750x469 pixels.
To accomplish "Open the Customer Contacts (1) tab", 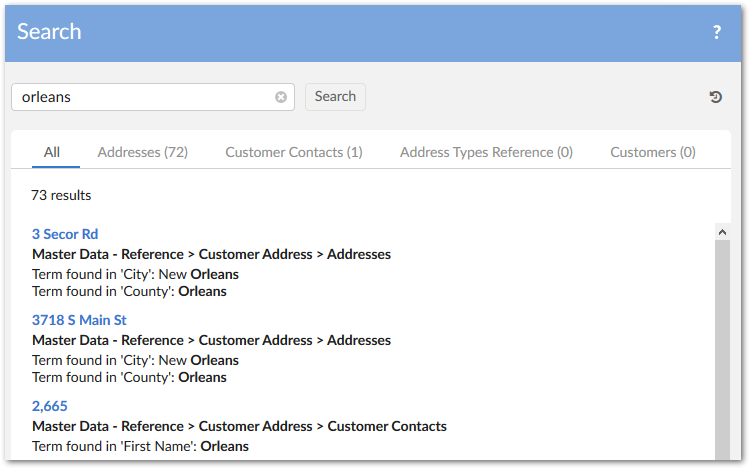I will tap(294, 152).
